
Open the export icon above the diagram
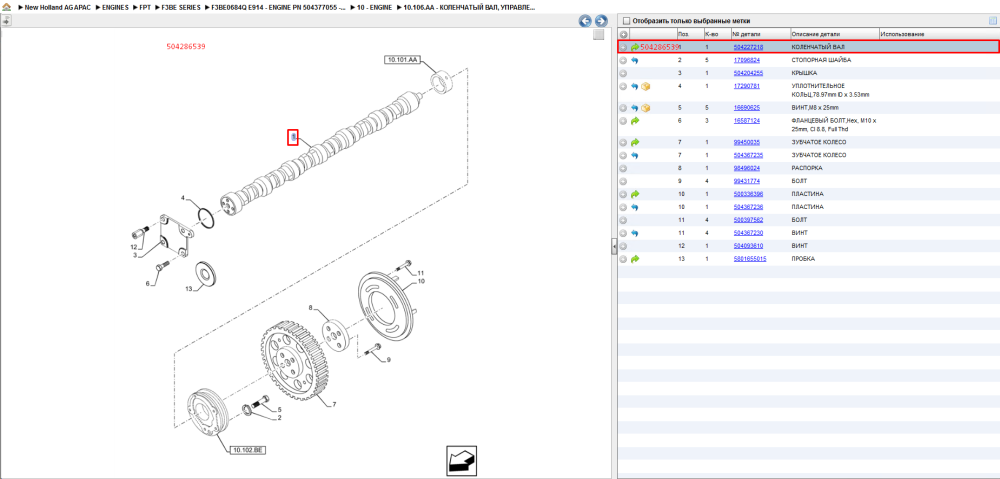(6, 20)
